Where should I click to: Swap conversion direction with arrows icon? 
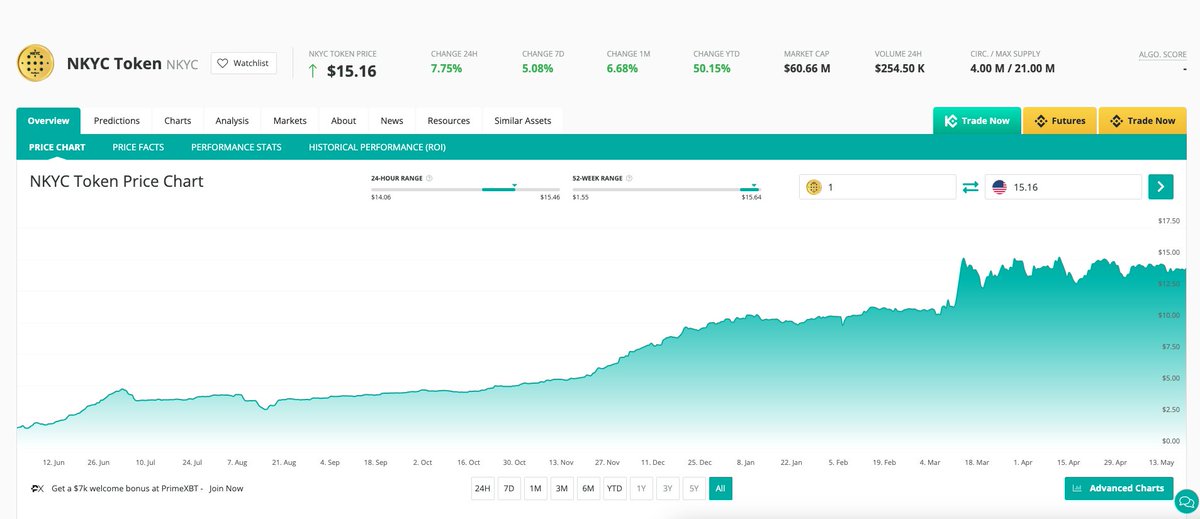coord(970,187)
